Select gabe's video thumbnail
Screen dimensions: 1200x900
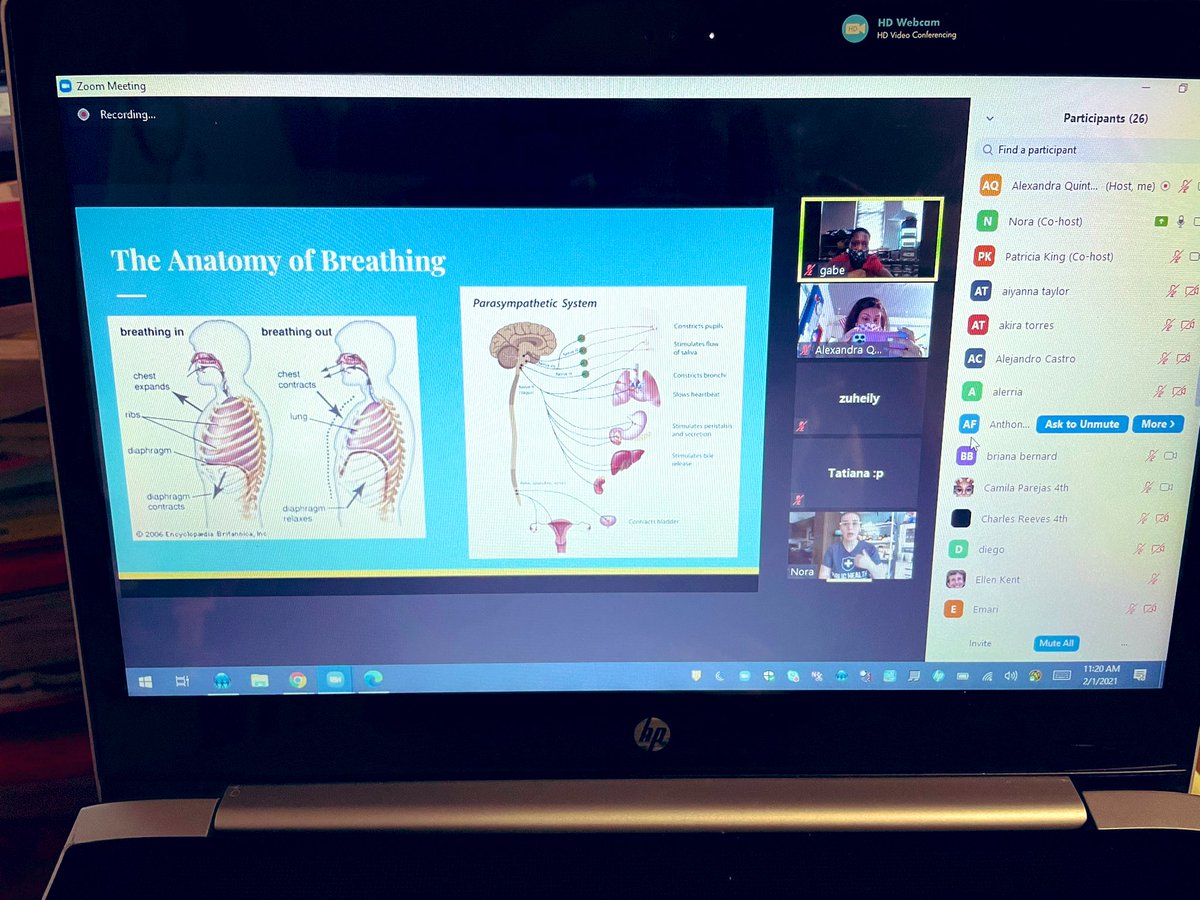pos(869,239)
